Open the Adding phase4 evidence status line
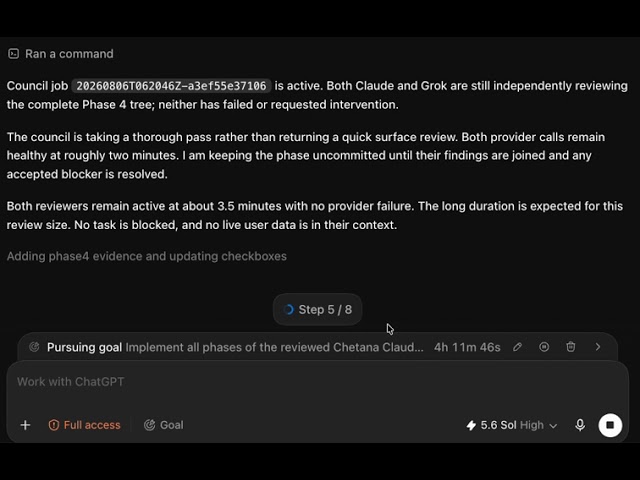The height and width of the screenshot is (480, 640). pos(147,256)
